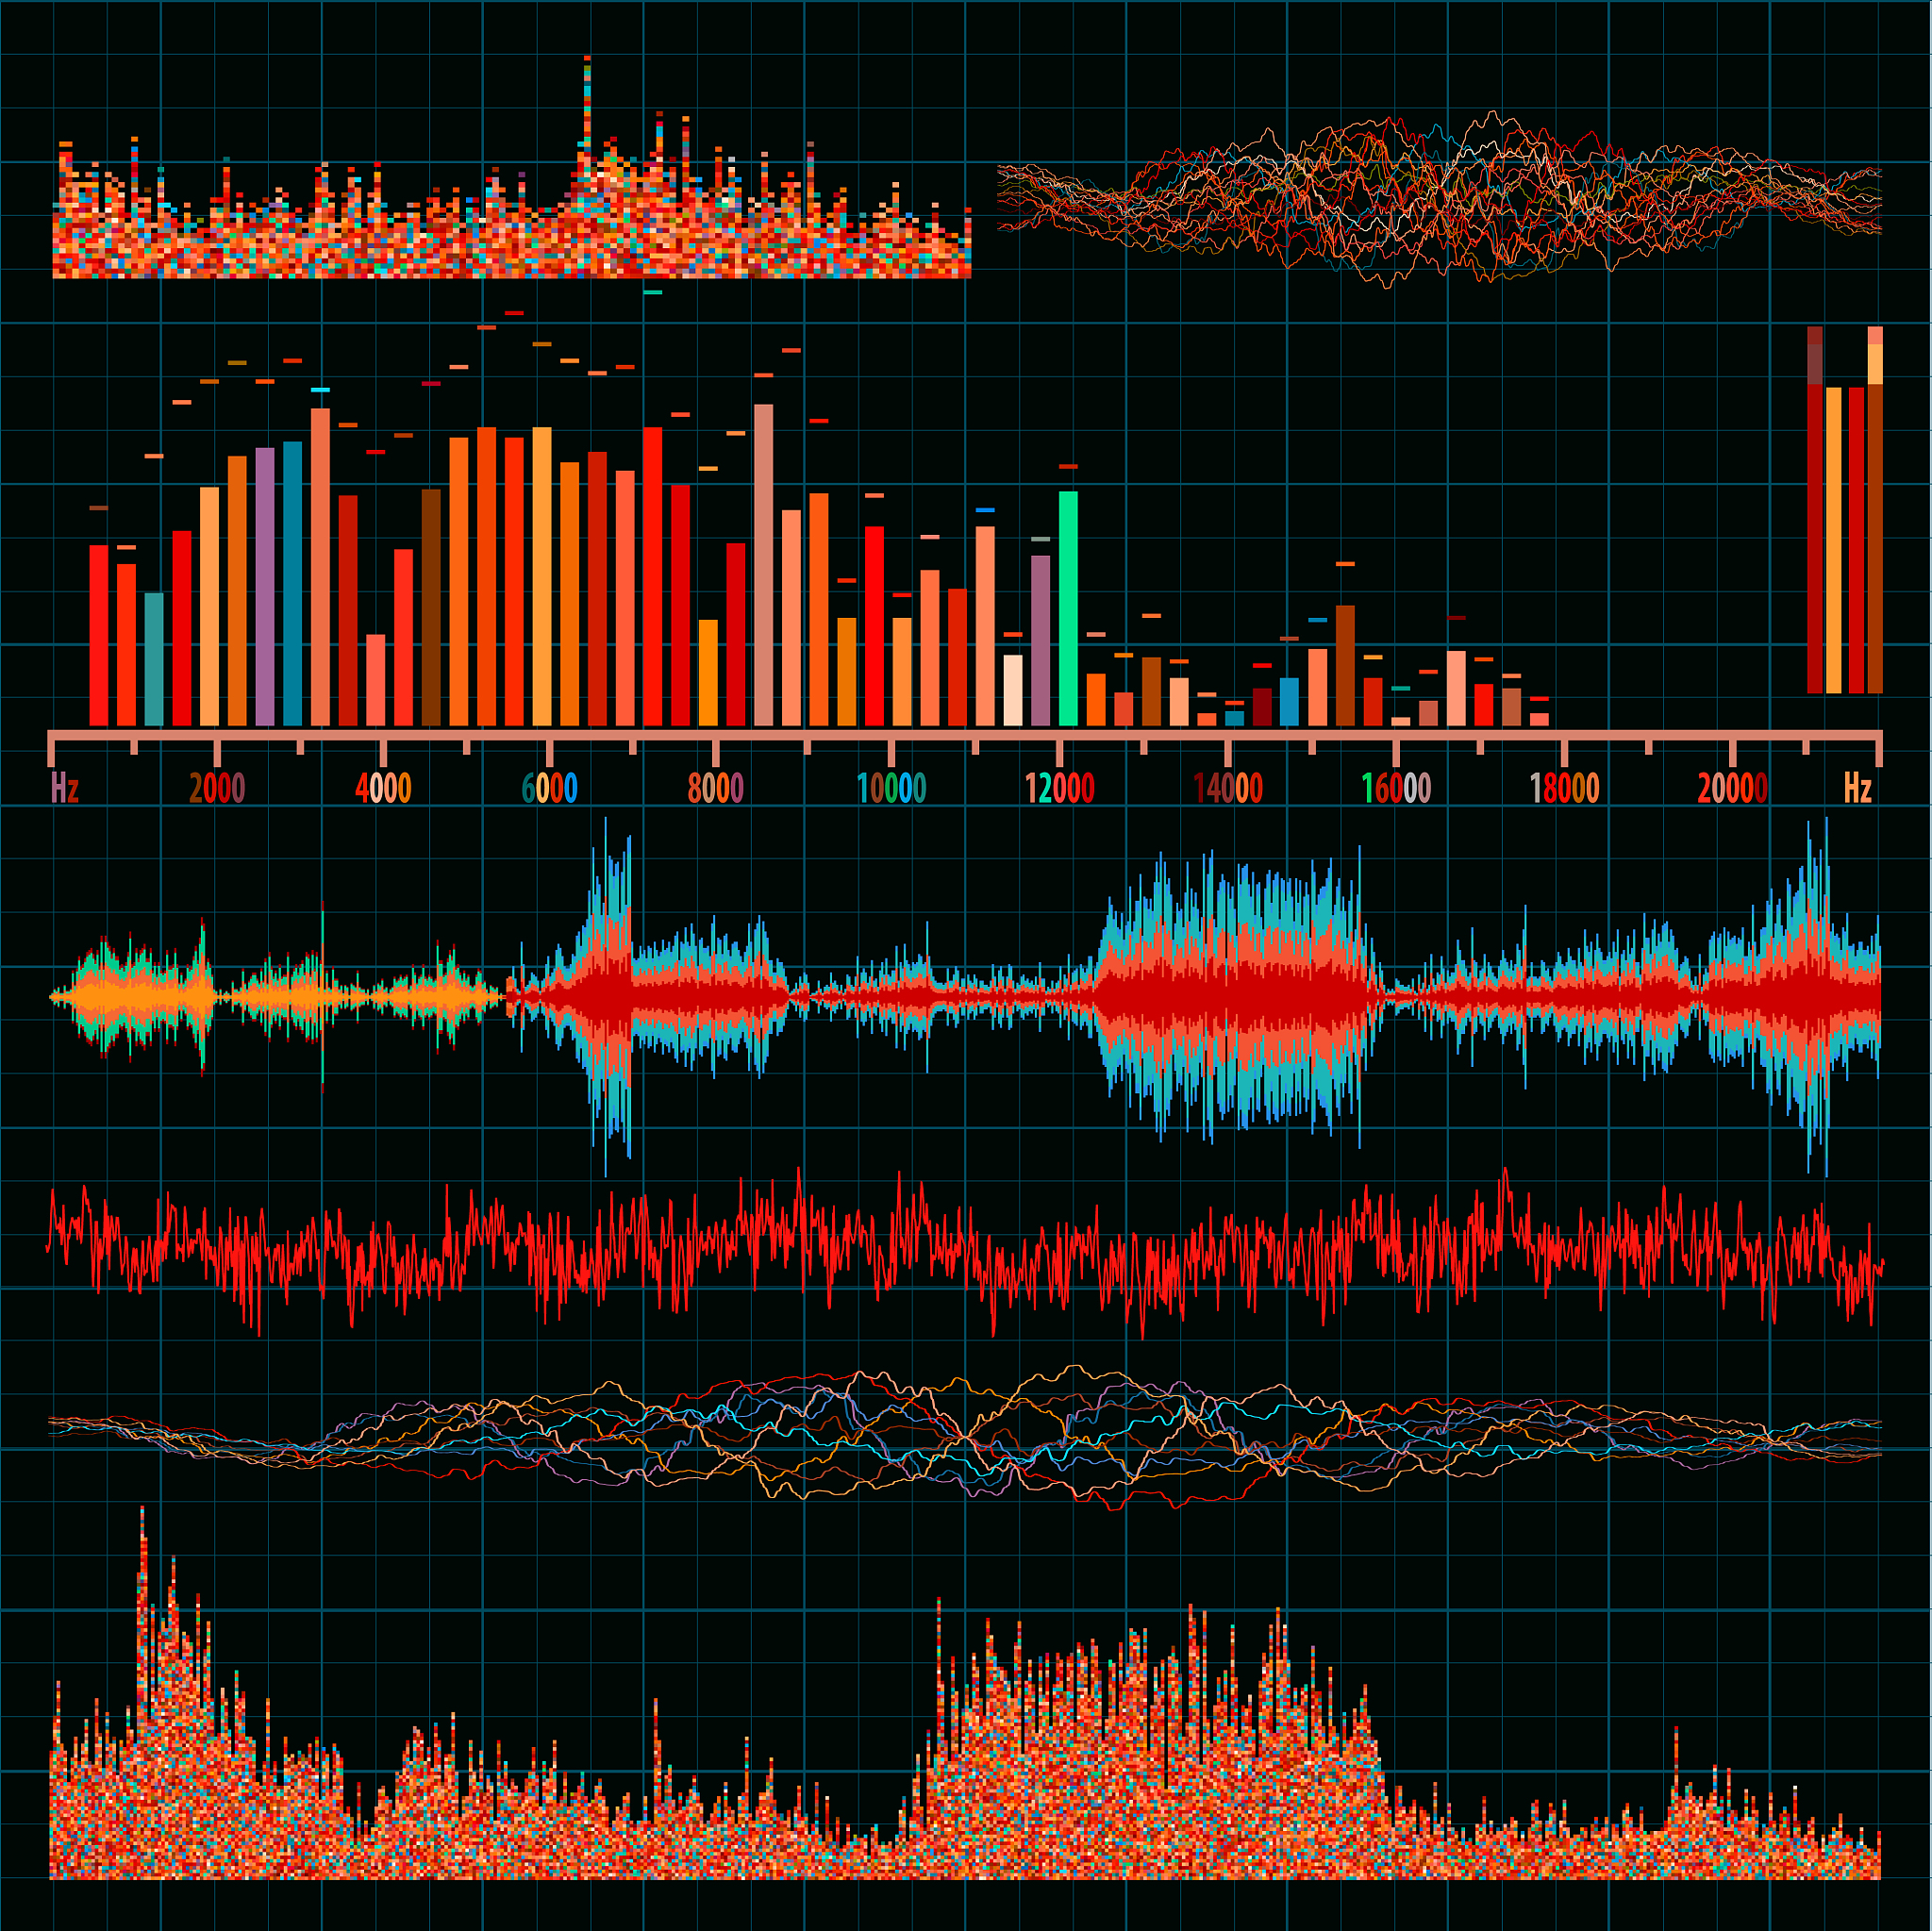Image resolution: width=1932 pixels, height=1931 pixels.
Task: Click the 20000 frequency label
Action: 1732,789
